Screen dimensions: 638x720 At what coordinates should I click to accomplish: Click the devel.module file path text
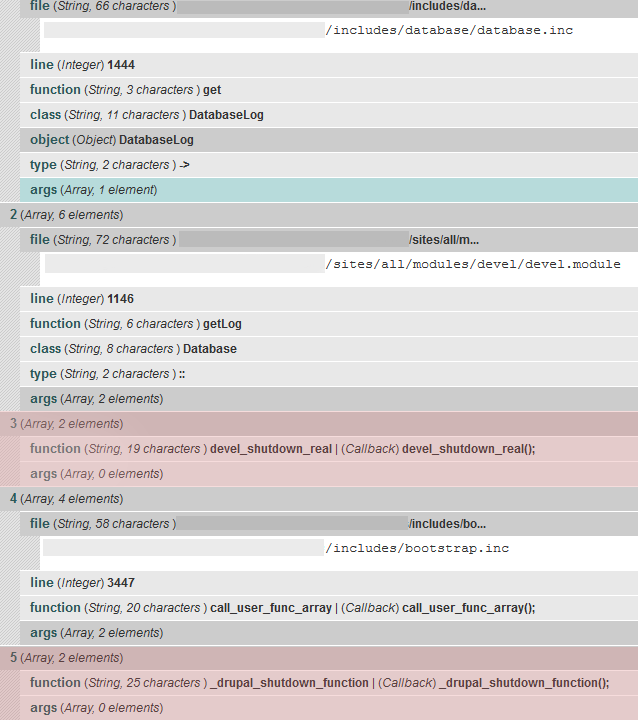[473, 264]
